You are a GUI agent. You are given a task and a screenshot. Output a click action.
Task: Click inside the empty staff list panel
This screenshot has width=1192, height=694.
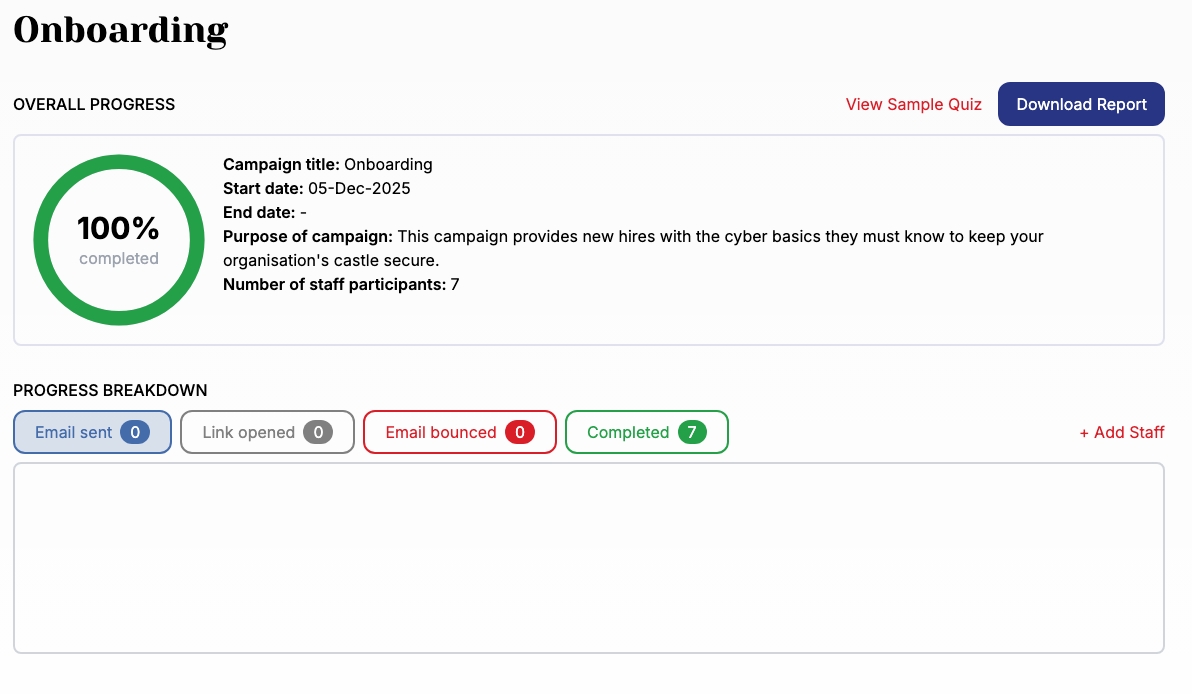point(588,557)
